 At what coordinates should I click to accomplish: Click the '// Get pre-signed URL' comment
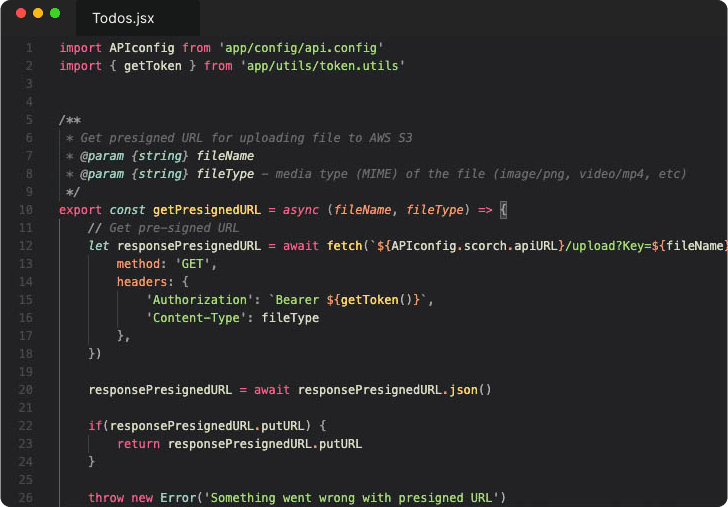tap(163, 228)
